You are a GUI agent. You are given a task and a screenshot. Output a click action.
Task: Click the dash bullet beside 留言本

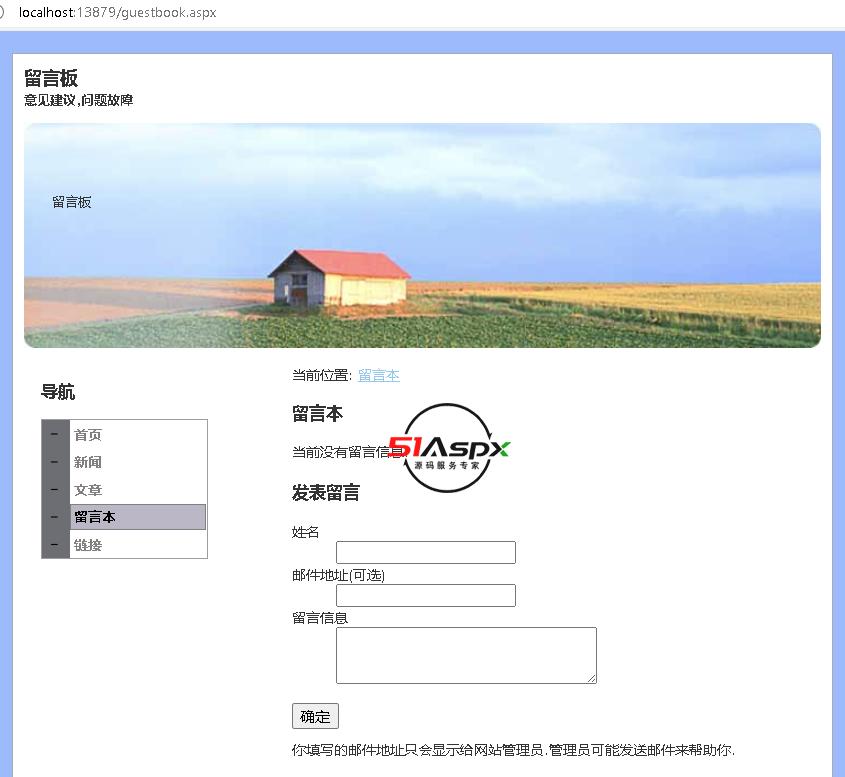(54, 517)
